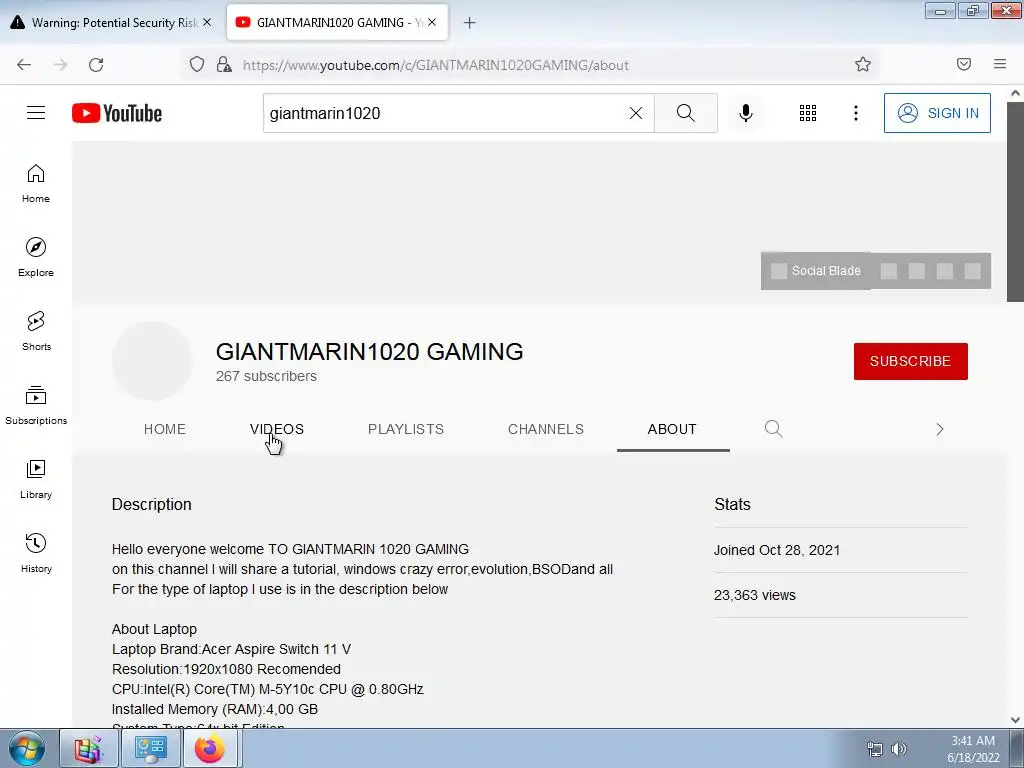Subscribe to GIANTMARIN1020 GAMING
Image resolution: width=1024 pixels, height=768 pixels.
tap(910, 361)
